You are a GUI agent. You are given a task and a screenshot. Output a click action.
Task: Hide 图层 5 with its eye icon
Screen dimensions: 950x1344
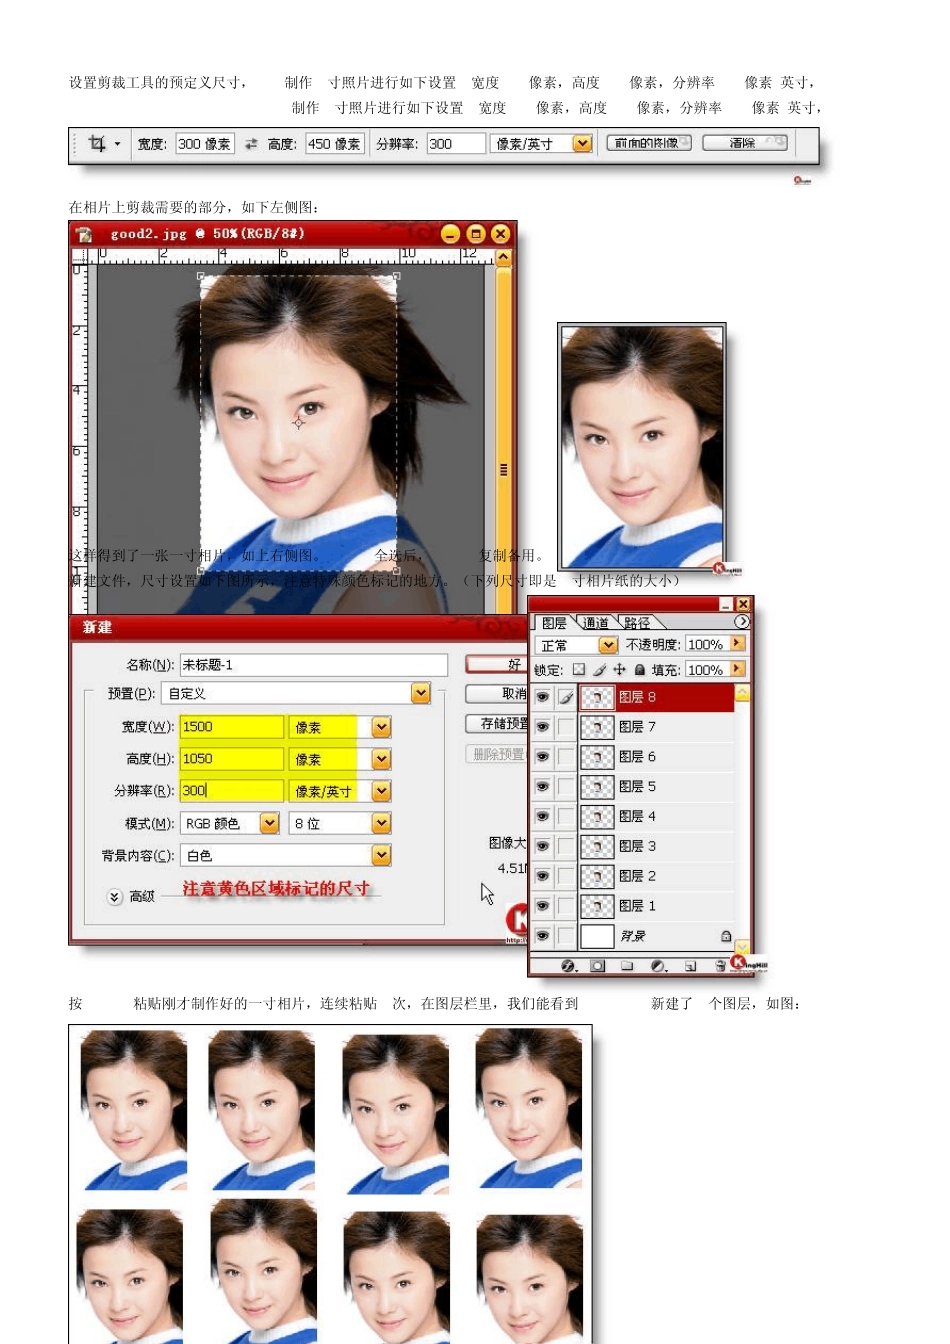[x=543, y=787]
